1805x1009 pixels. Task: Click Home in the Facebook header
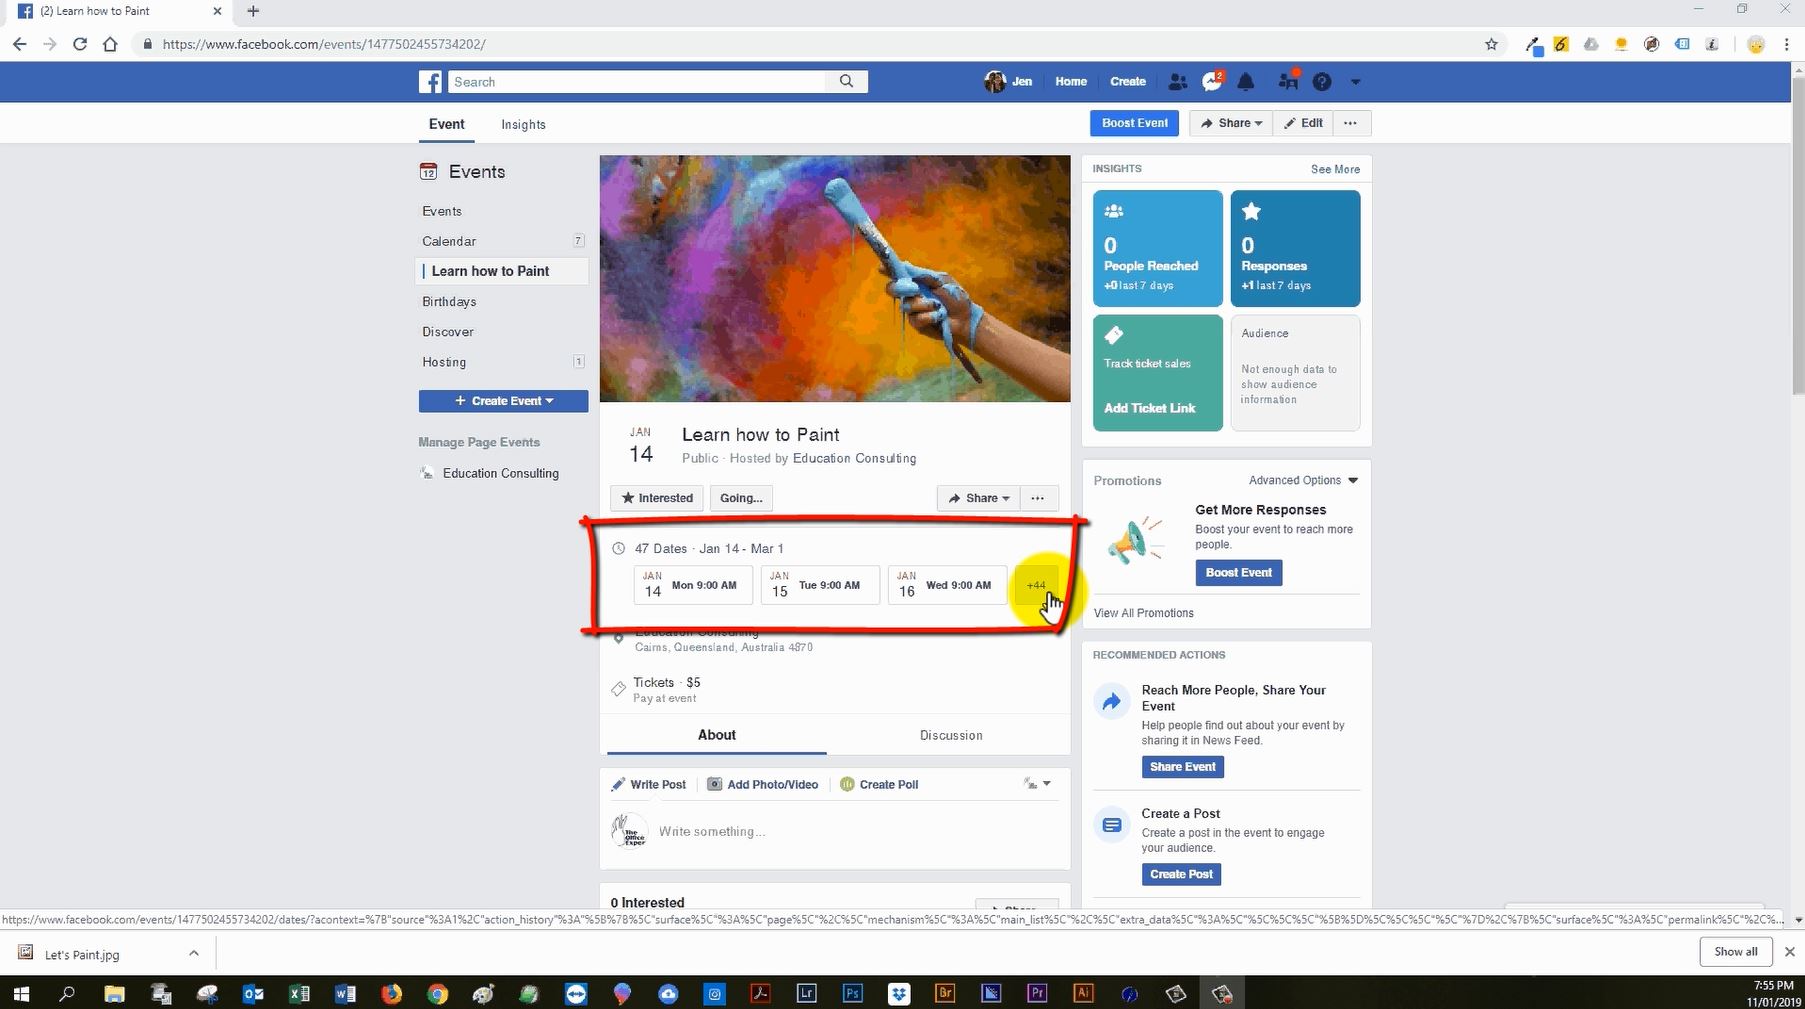pyautogui.click(x=1071, y=82)
